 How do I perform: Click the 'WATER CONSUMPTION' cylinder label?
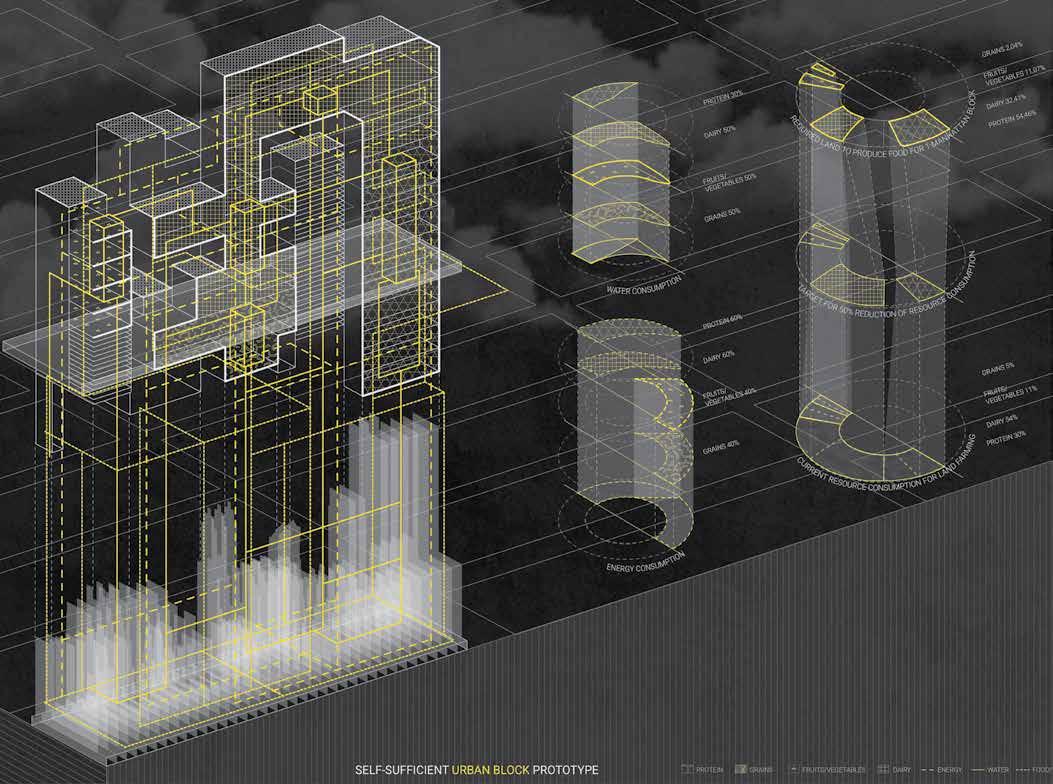point(644,284)
